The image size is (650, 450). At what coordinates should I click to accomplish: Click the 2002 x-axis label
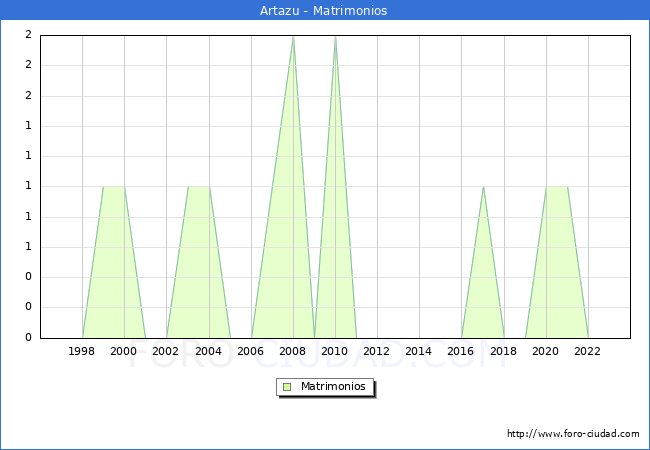pyautogui.click(x=166, y=351)
